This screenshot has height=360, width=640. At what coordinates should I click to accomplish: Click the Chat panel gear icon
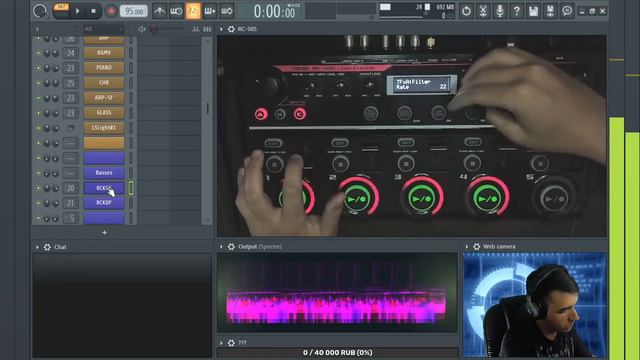pyautogui.click(x=47, y=247)
